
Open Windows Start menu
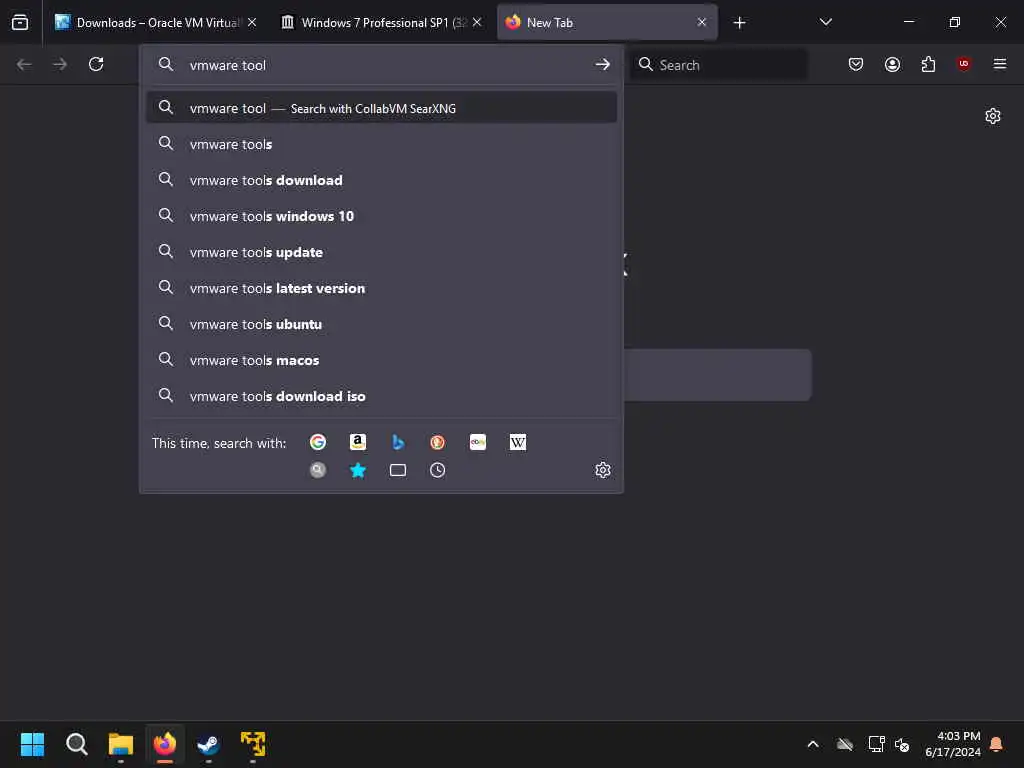click(32, 744)
